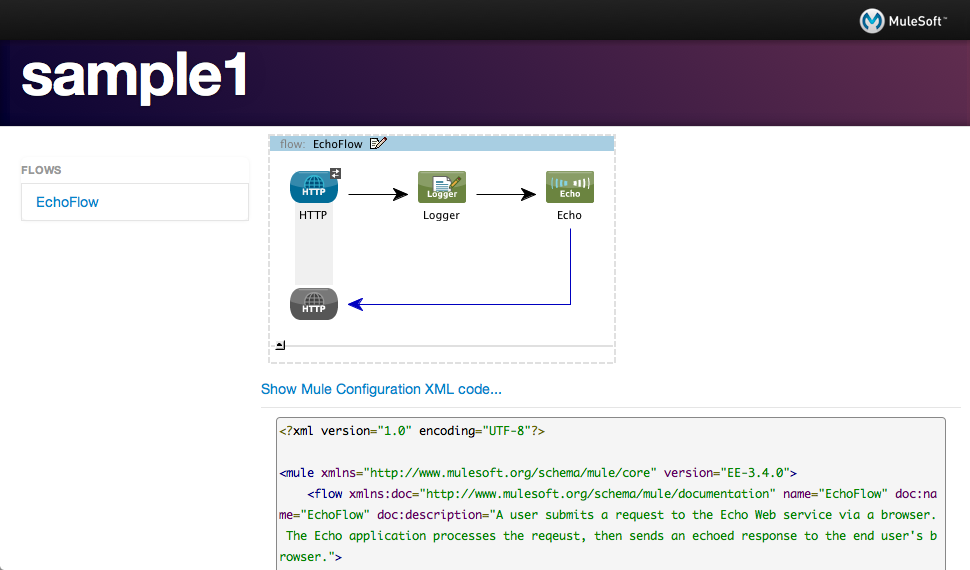970x570 pixels.
Task: Click the edit note icon beside EchoFlow
Action: click(x=378, y=144)
